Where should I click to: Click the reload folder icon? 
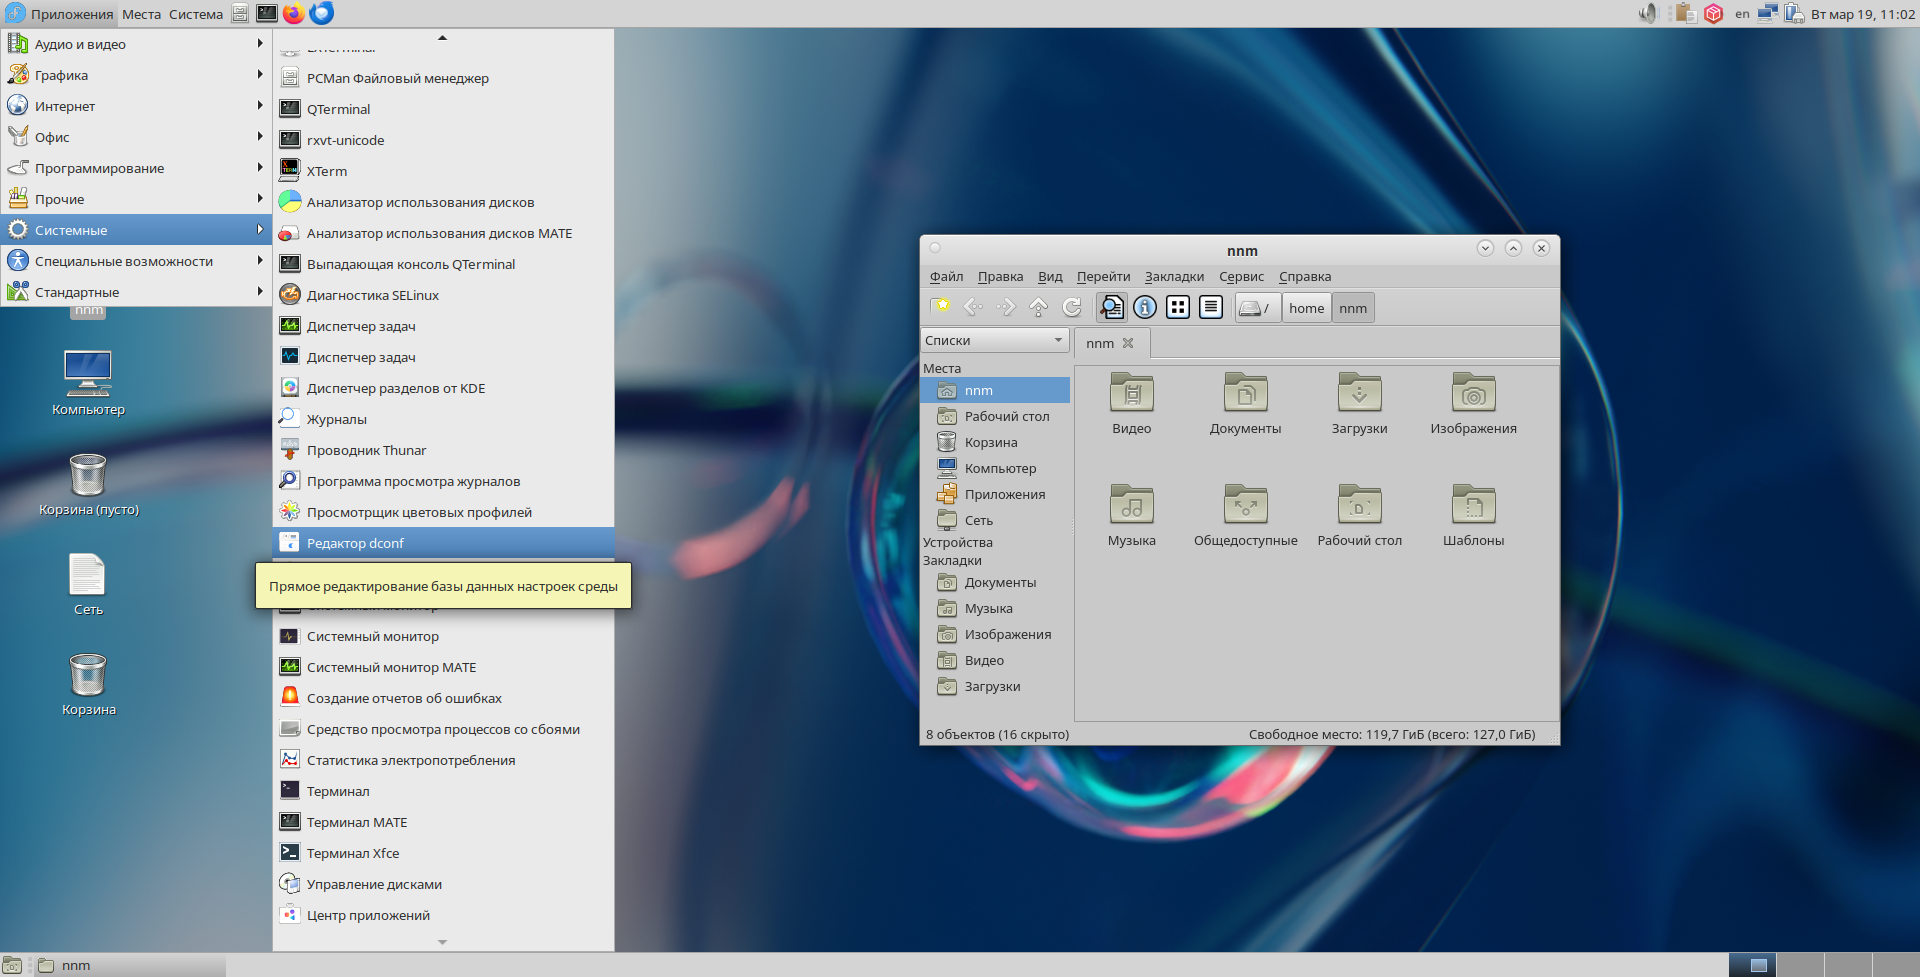point(1072,308)
